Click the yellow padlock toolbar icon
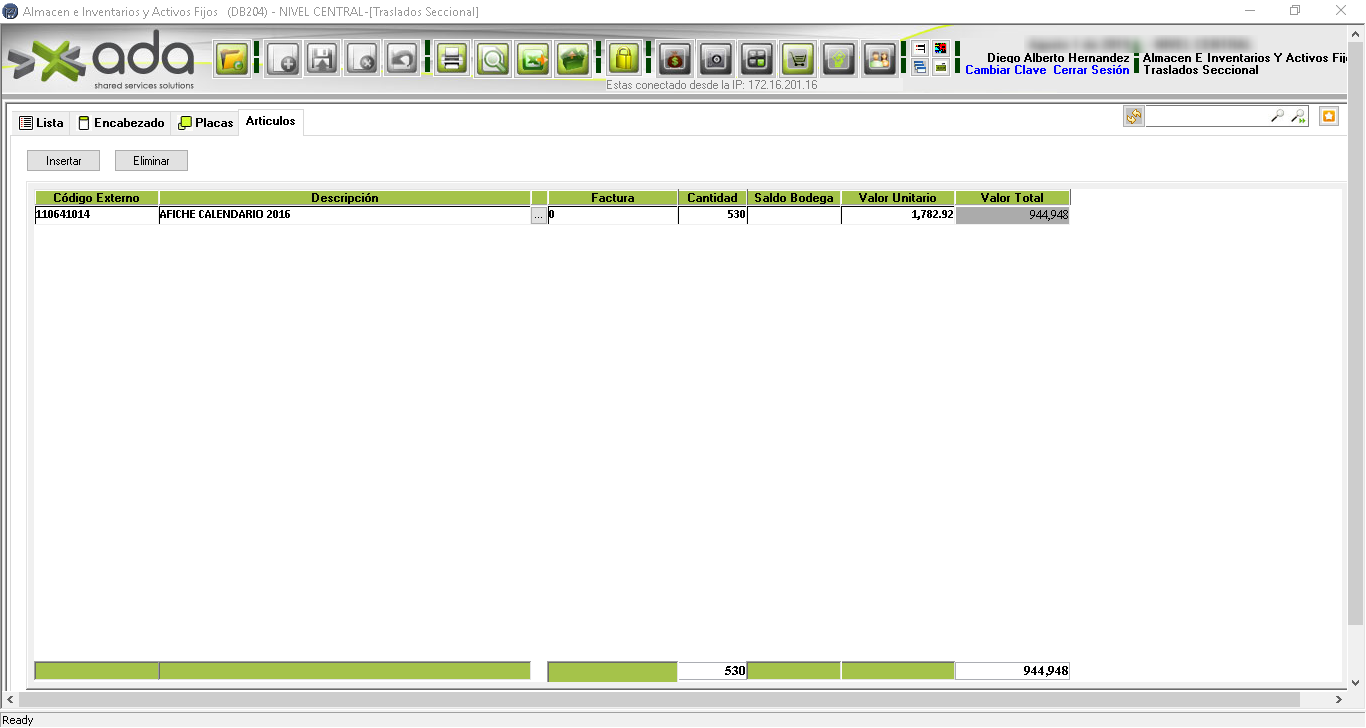 point(624,60)
